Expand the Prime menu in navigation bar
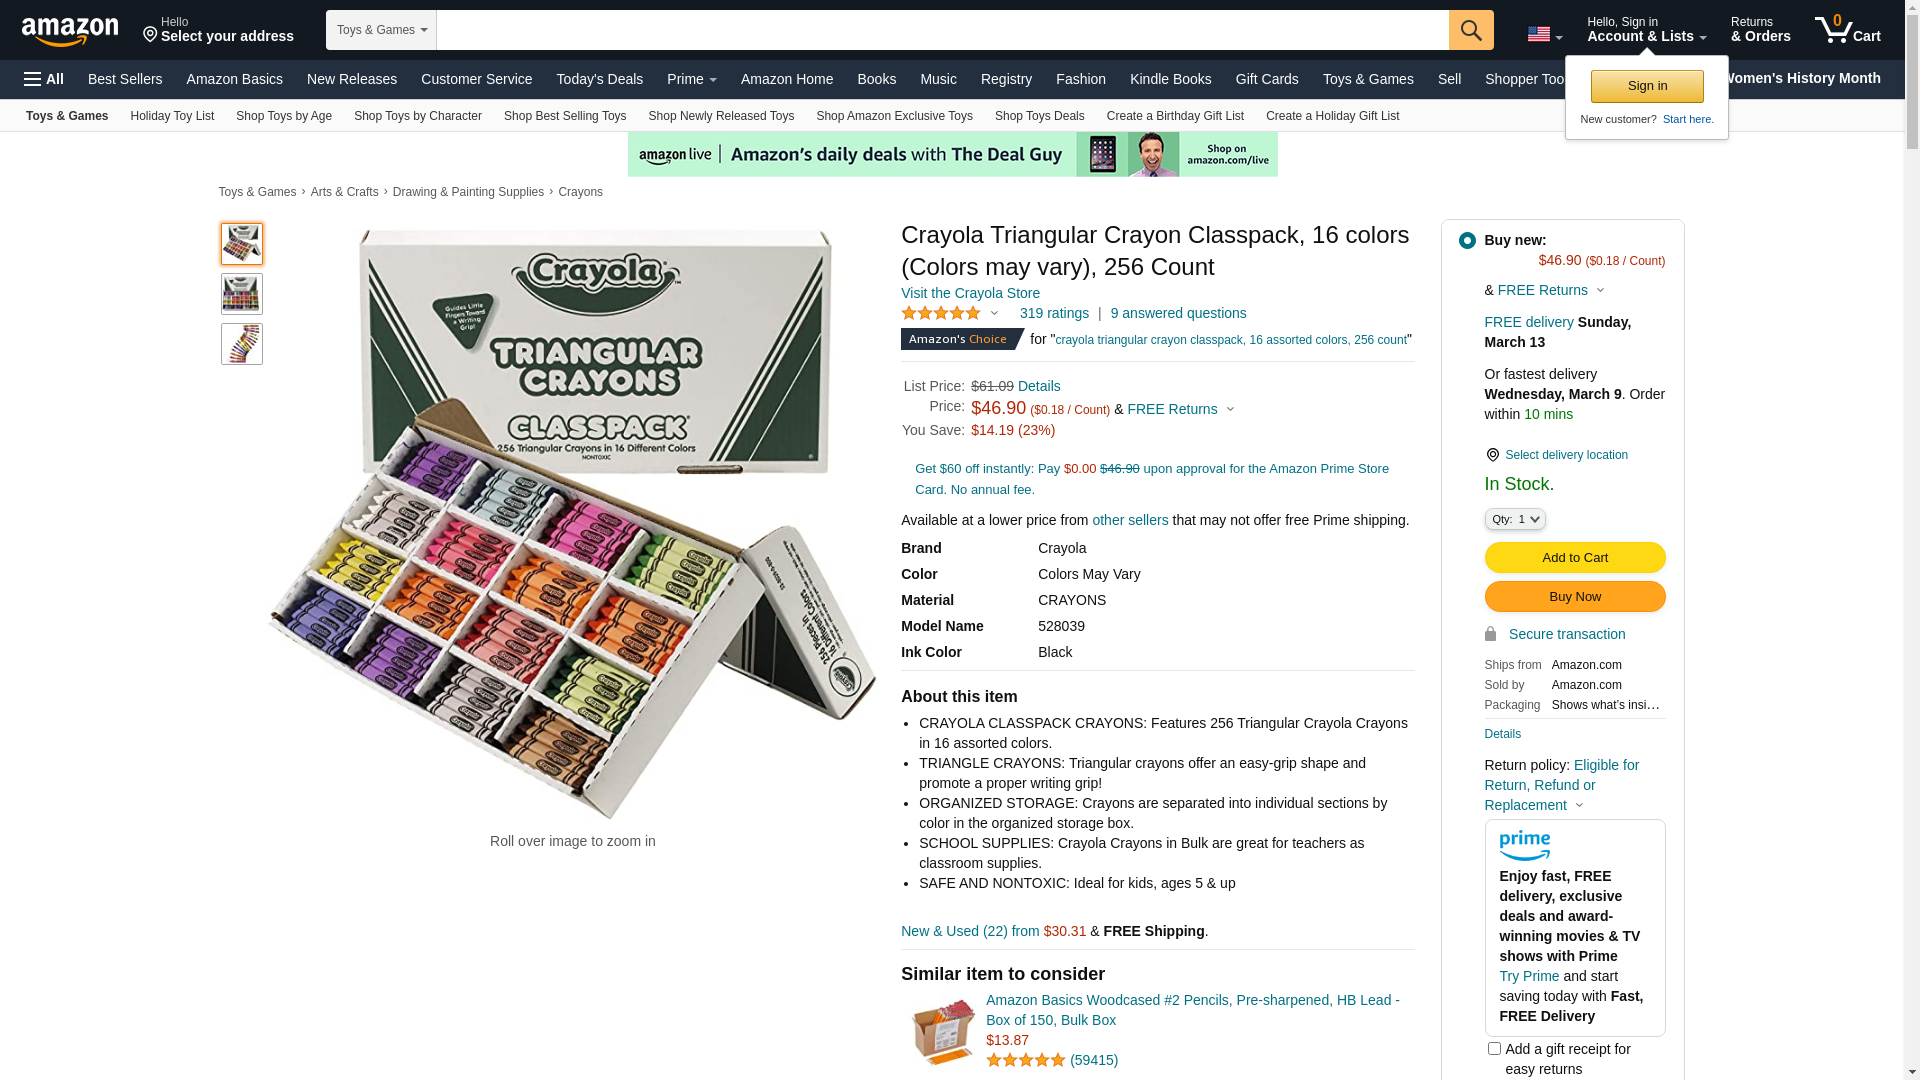1920x1080 pixels. coord(692,79)
